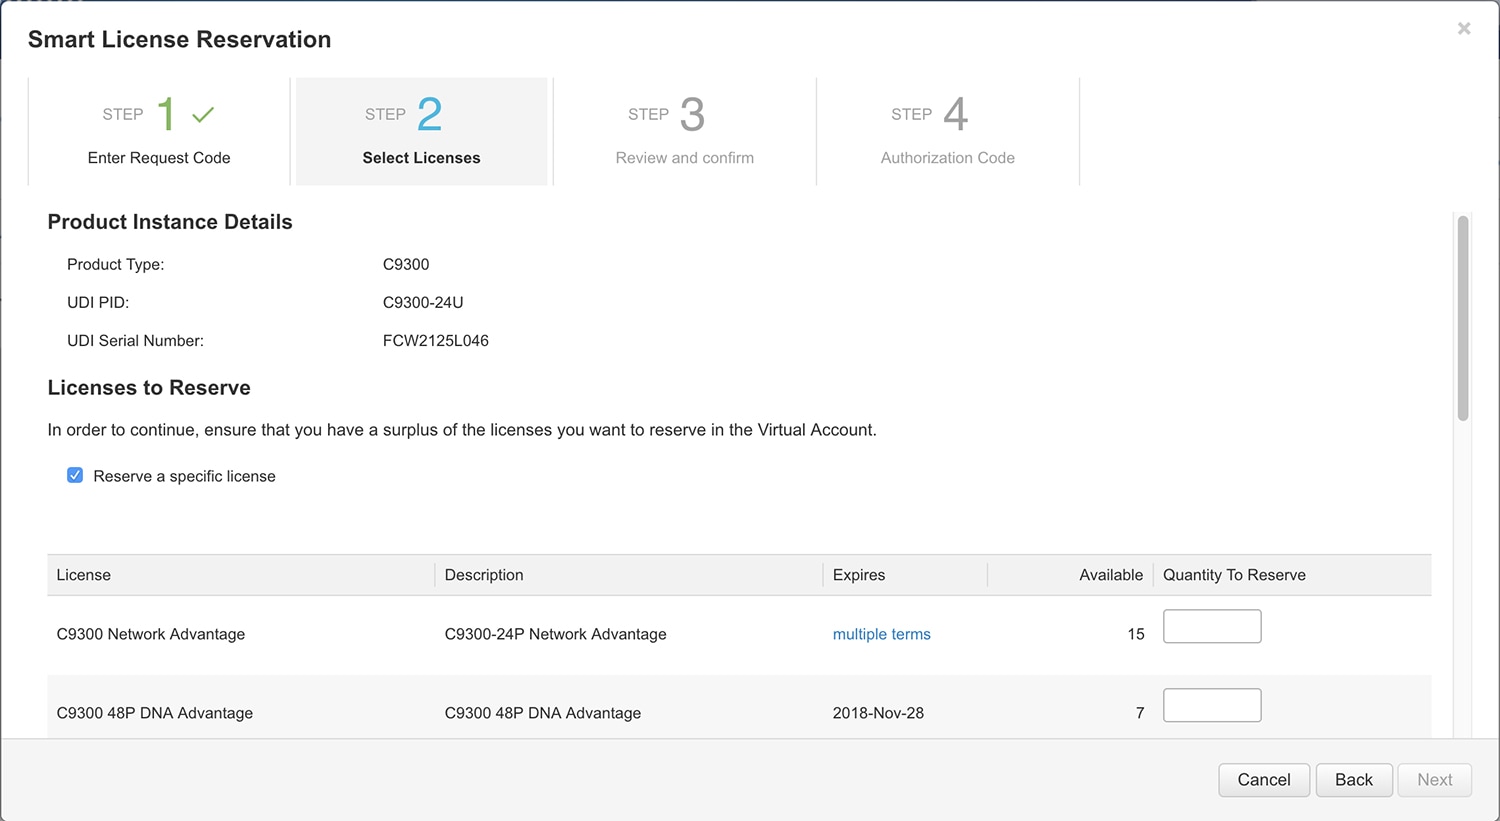Viewport: 1500px width, 821px height.
Task: Click the 2018-Nov-28 expiry date
Action: coord(878,713)
